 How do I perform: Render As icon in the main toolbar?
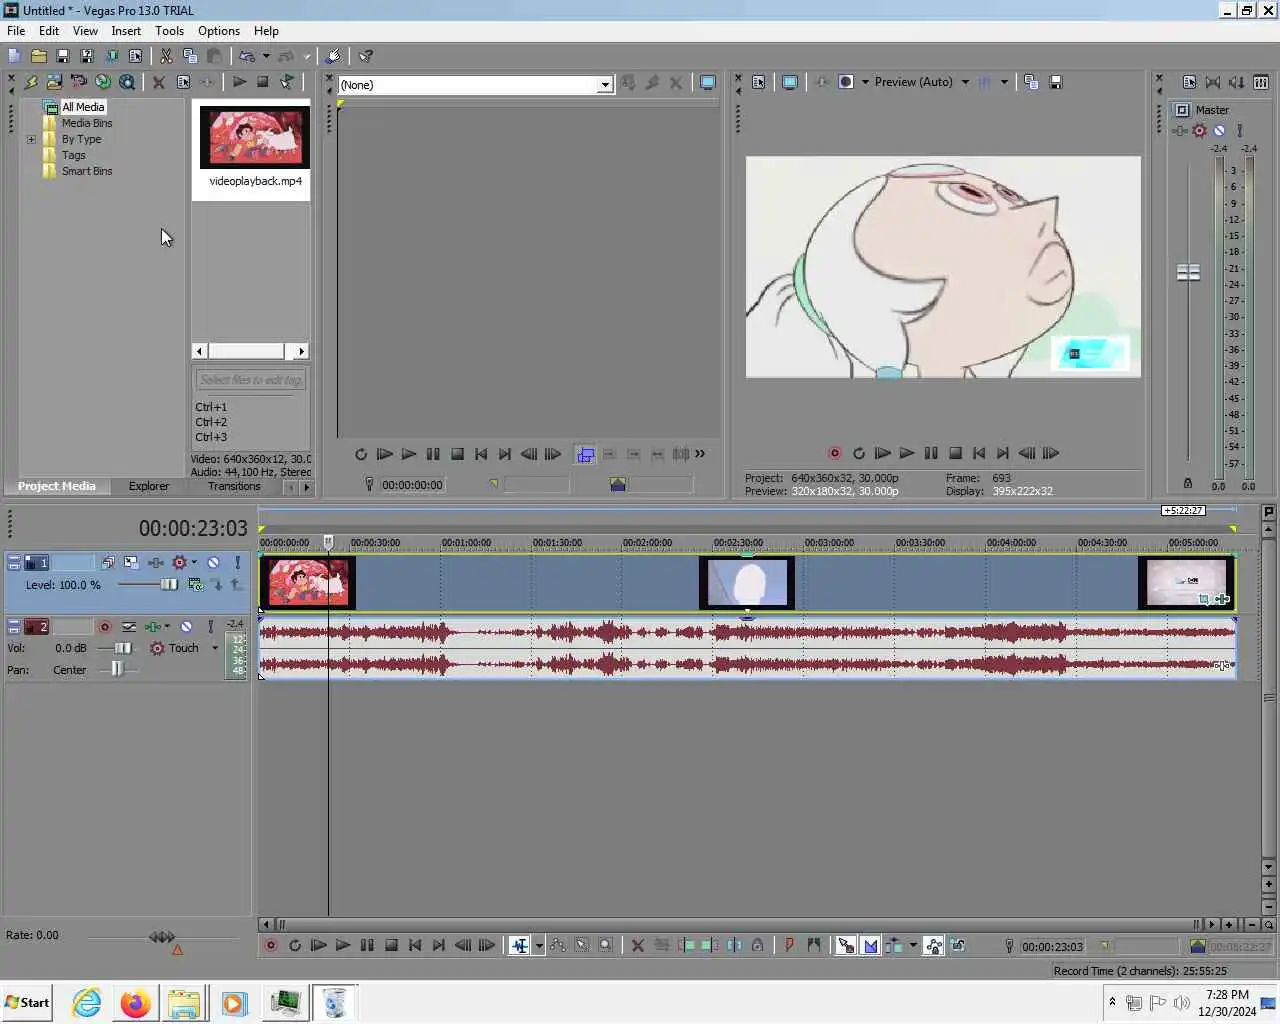coord(111,56)
